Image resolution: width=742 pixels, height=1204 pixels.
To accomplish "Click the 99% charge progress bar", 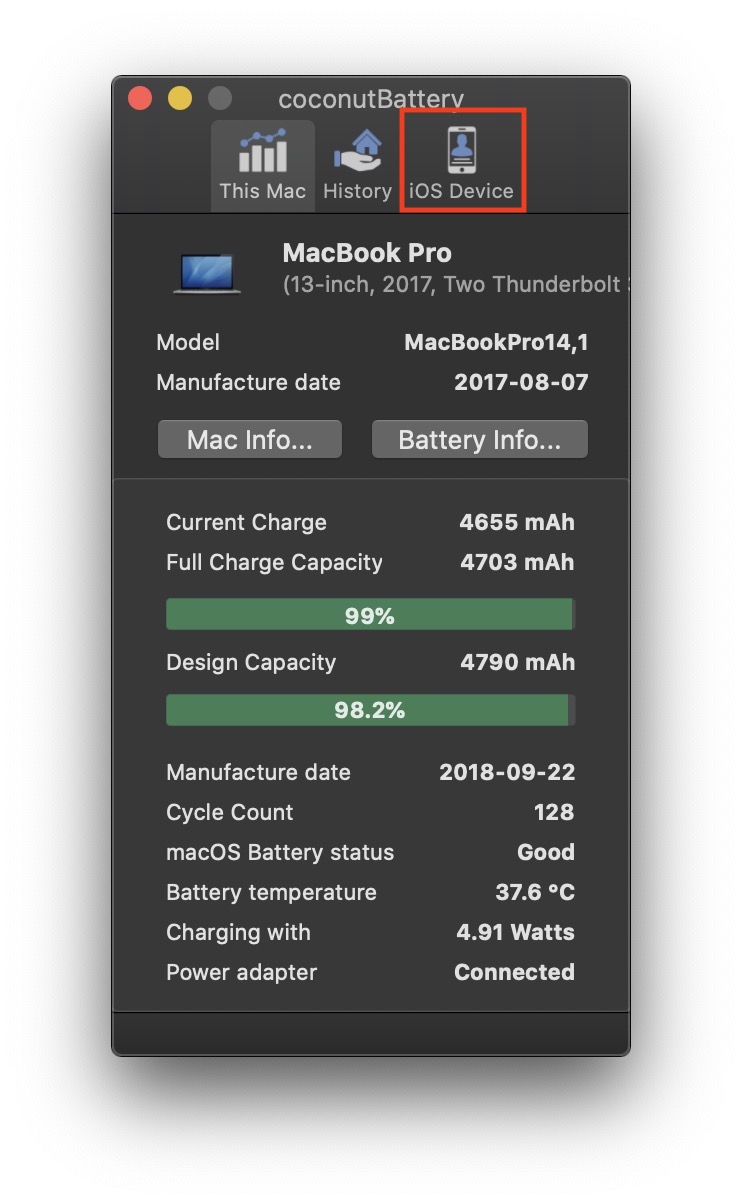I will (369, 615).
